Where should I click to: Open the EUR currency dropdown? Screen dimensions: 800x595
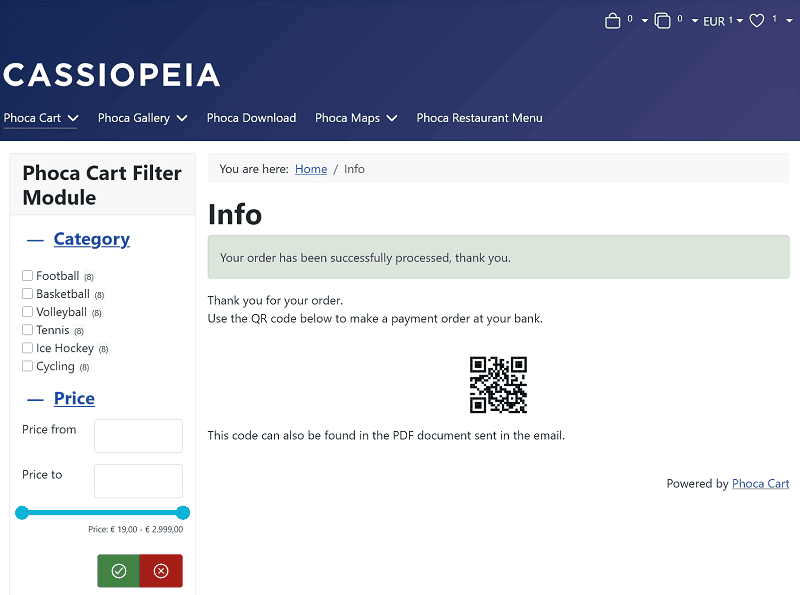tap(722, 21)
